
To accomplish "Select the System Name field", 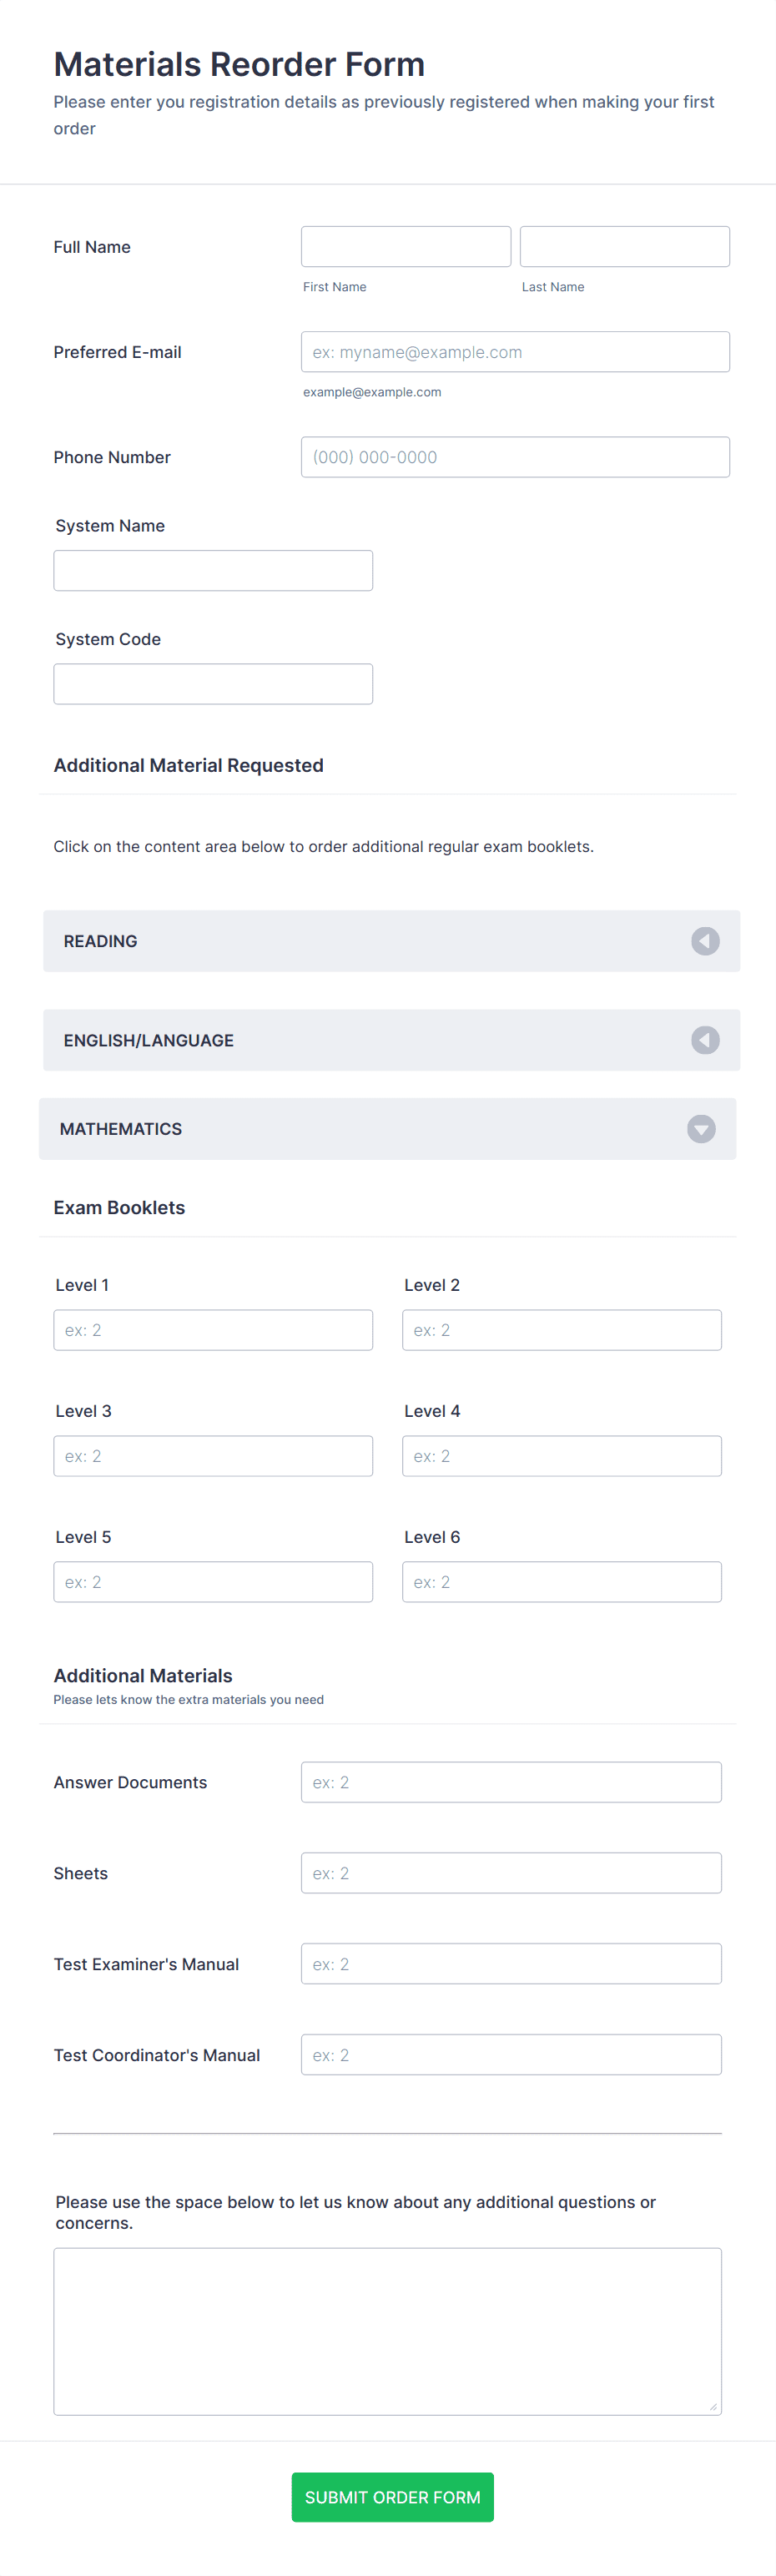I will [213, 569].
